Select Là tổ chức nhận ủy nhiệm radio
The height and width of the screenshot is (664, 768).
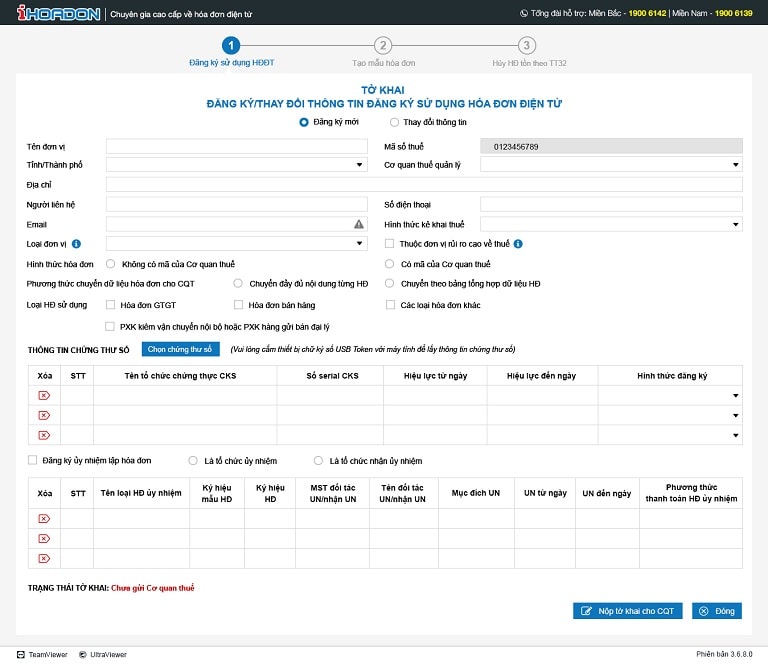pos(318,461)
